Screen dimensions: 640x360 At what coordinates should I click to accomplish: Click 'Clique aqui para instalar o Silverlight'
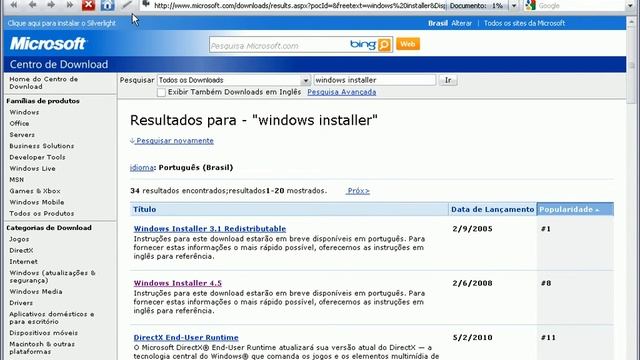(61, 23)
